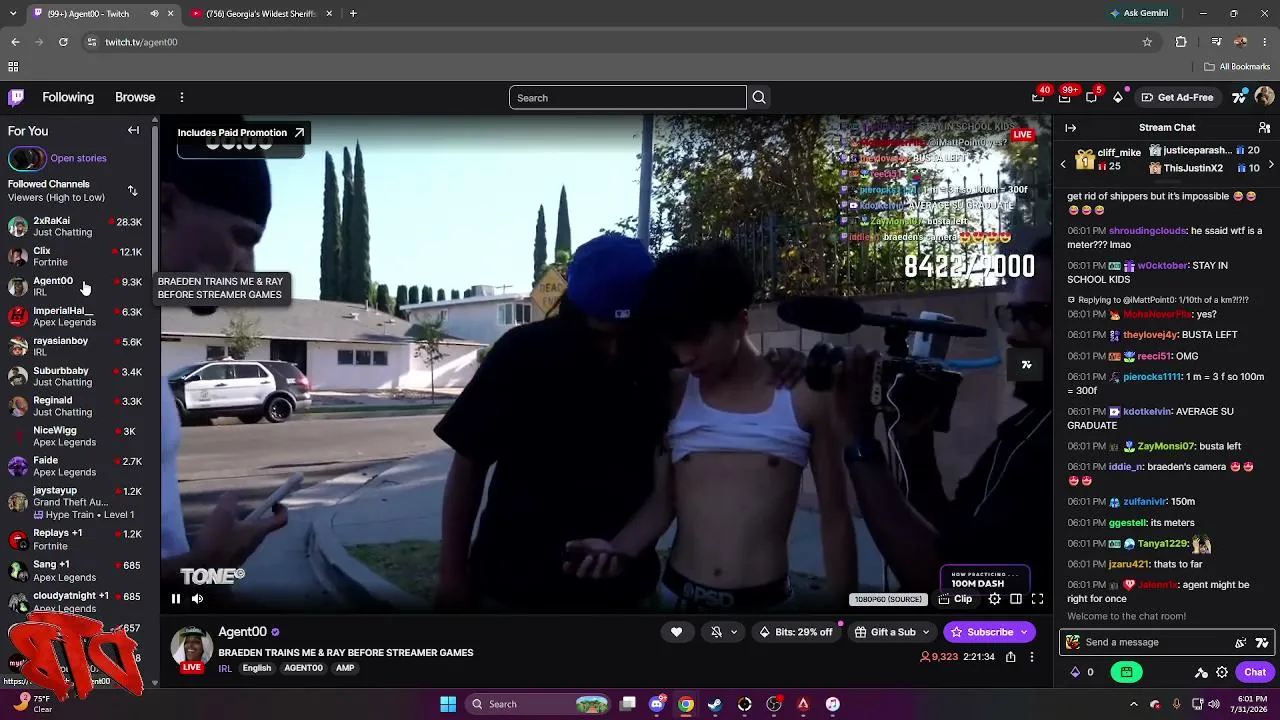Screen dimensions: 1280x720
Task: Mute the stream volume
Action: pyautogui.click(x=197, y=599)
